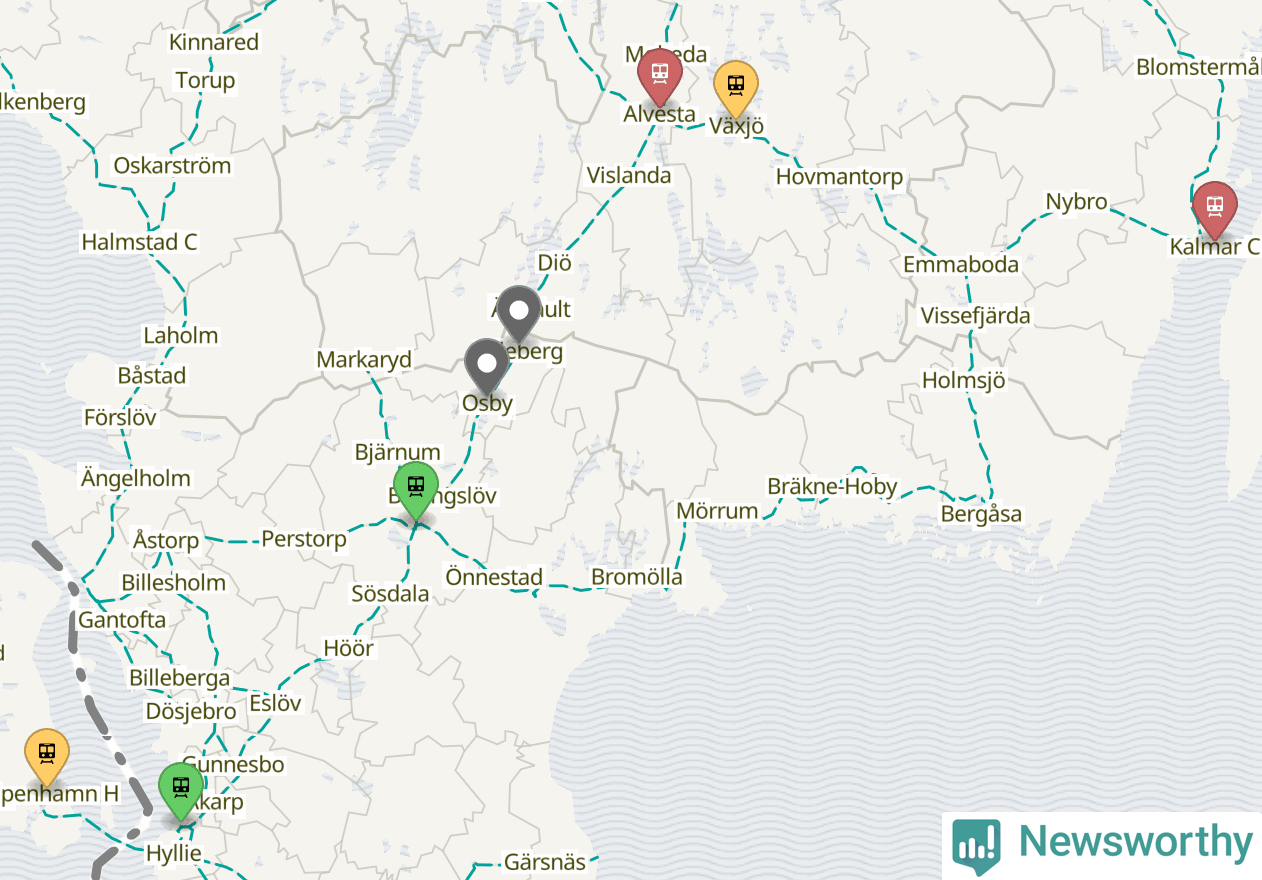This screenshot has width=1262, height=880.
Task: Select the Bromölla station label
Action: [637, 577]
